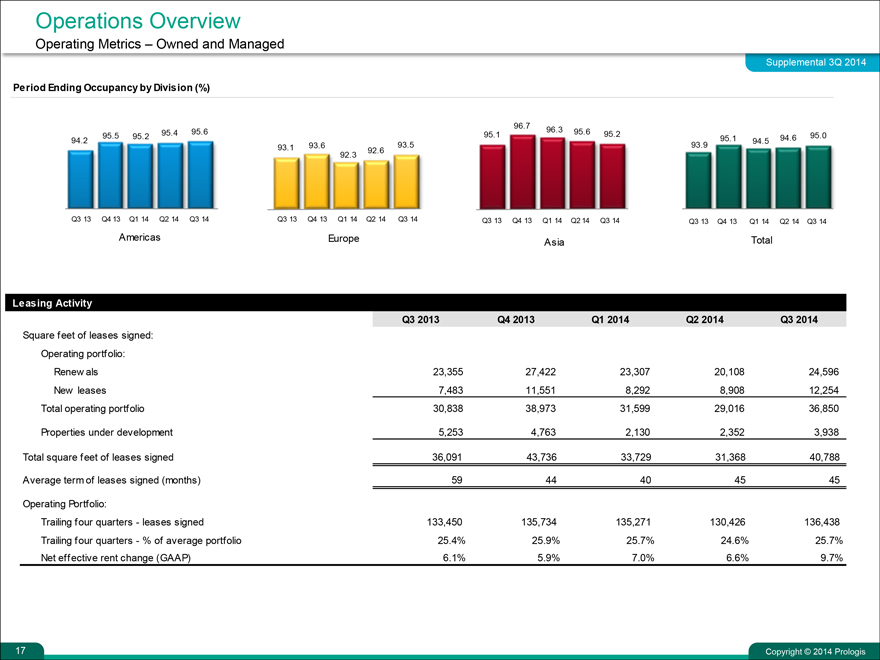Screen dimensions: 880x660
Task: Select the Leasing Activity section header
Action: tap(51, 301)
